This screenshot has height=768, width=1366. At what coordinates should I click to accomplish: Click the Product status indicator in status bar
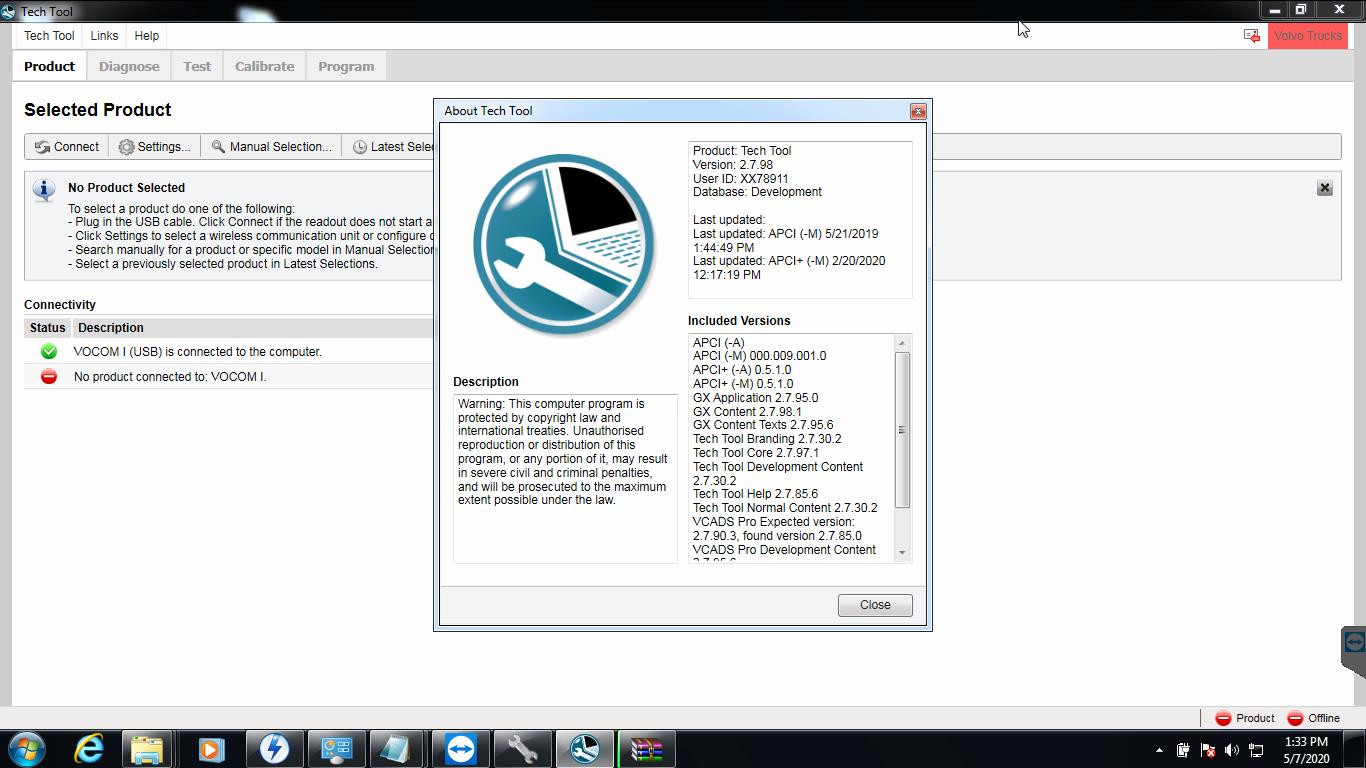(x=1244, y=718)
